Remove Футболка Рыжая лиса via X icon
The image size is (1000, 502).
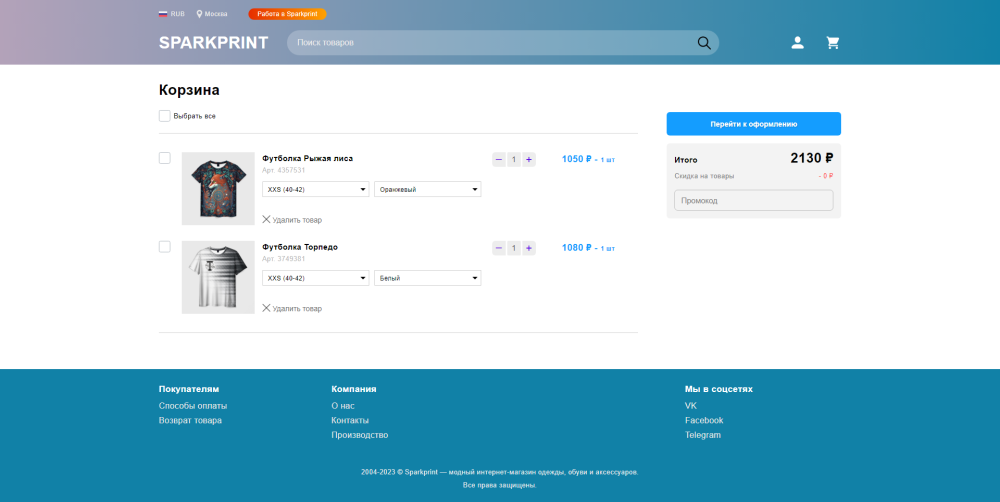coord(266,219)
